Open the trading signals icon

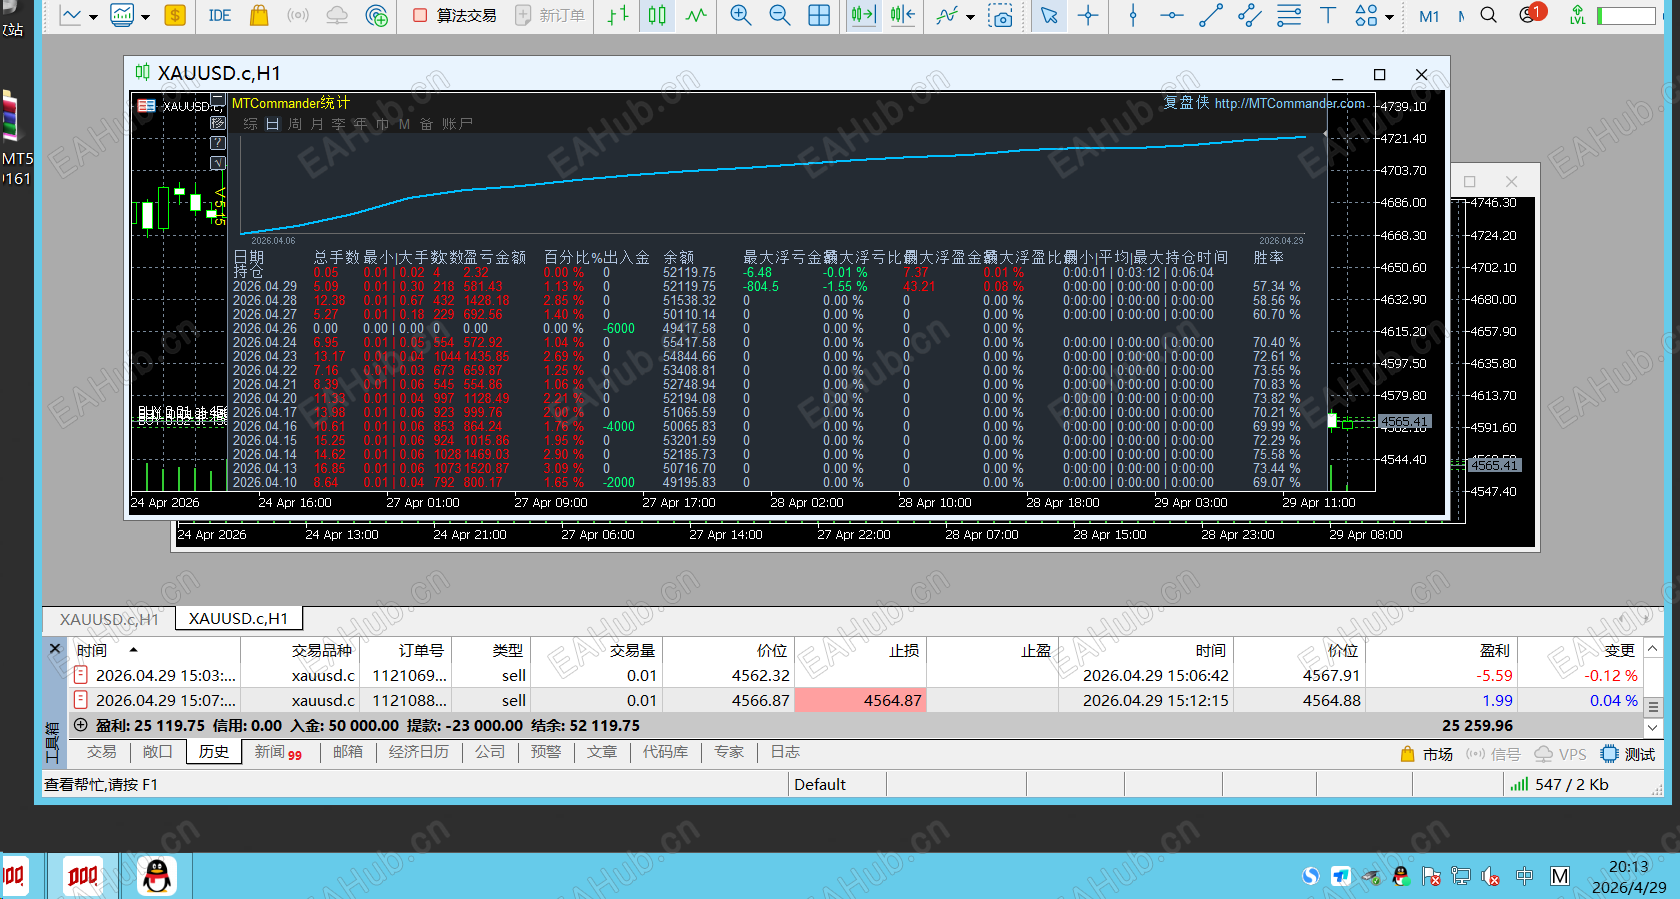click(x=298, y=15)
